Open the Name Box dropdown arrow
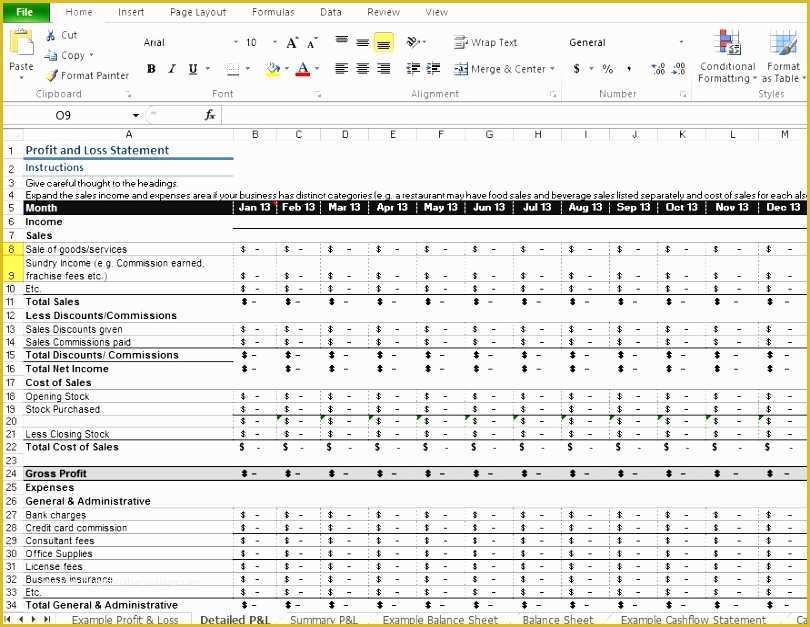 135,115
